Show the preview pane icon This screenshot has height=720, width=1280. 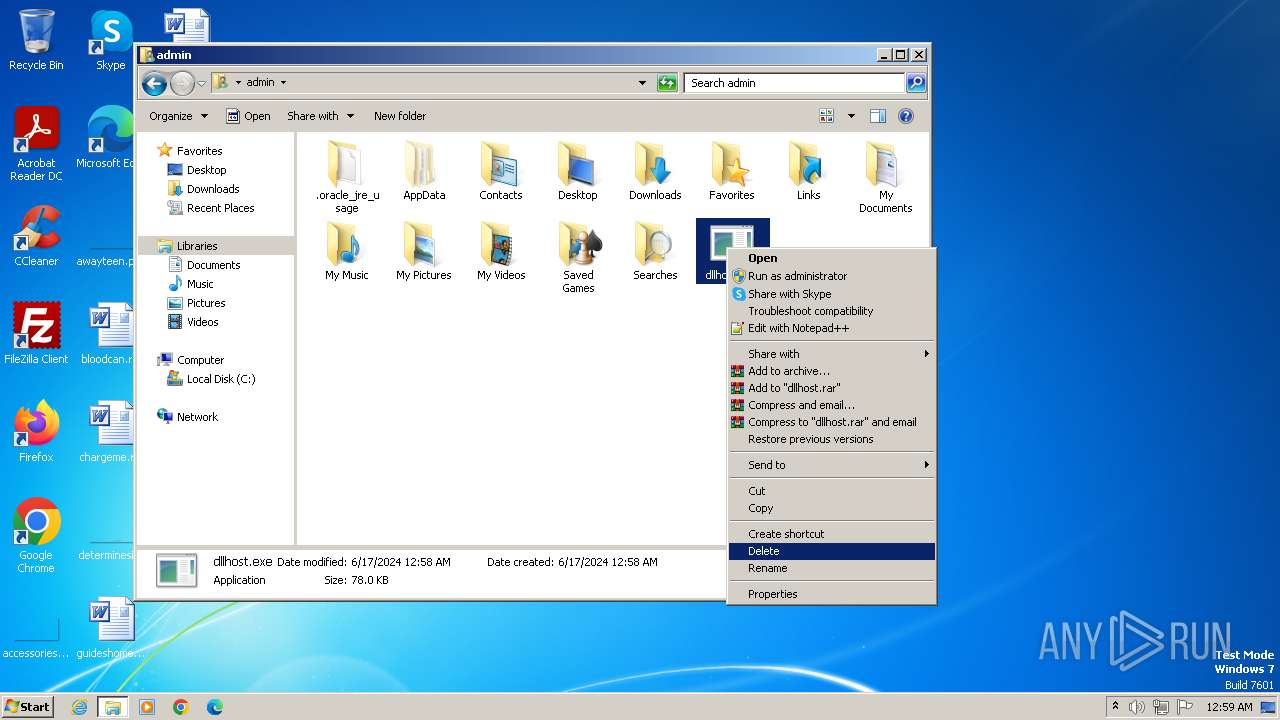click(877, 116)
